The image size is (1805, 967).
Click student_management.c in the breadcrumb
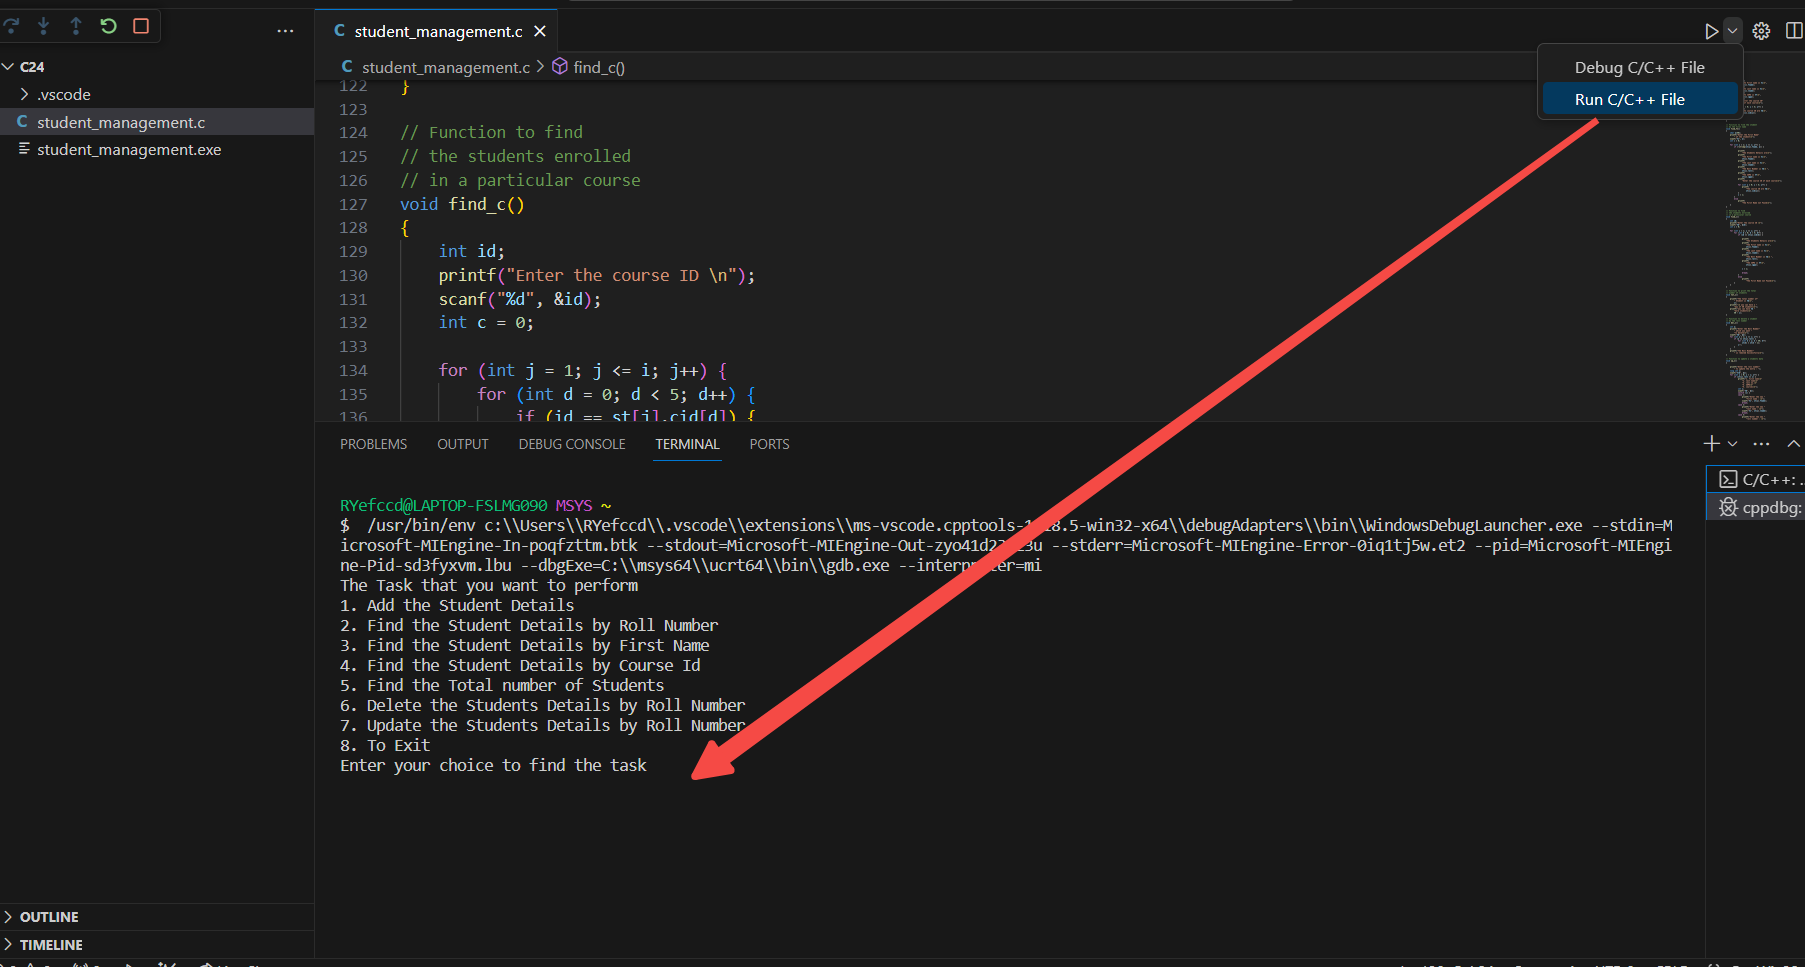[x=446, y=67]
